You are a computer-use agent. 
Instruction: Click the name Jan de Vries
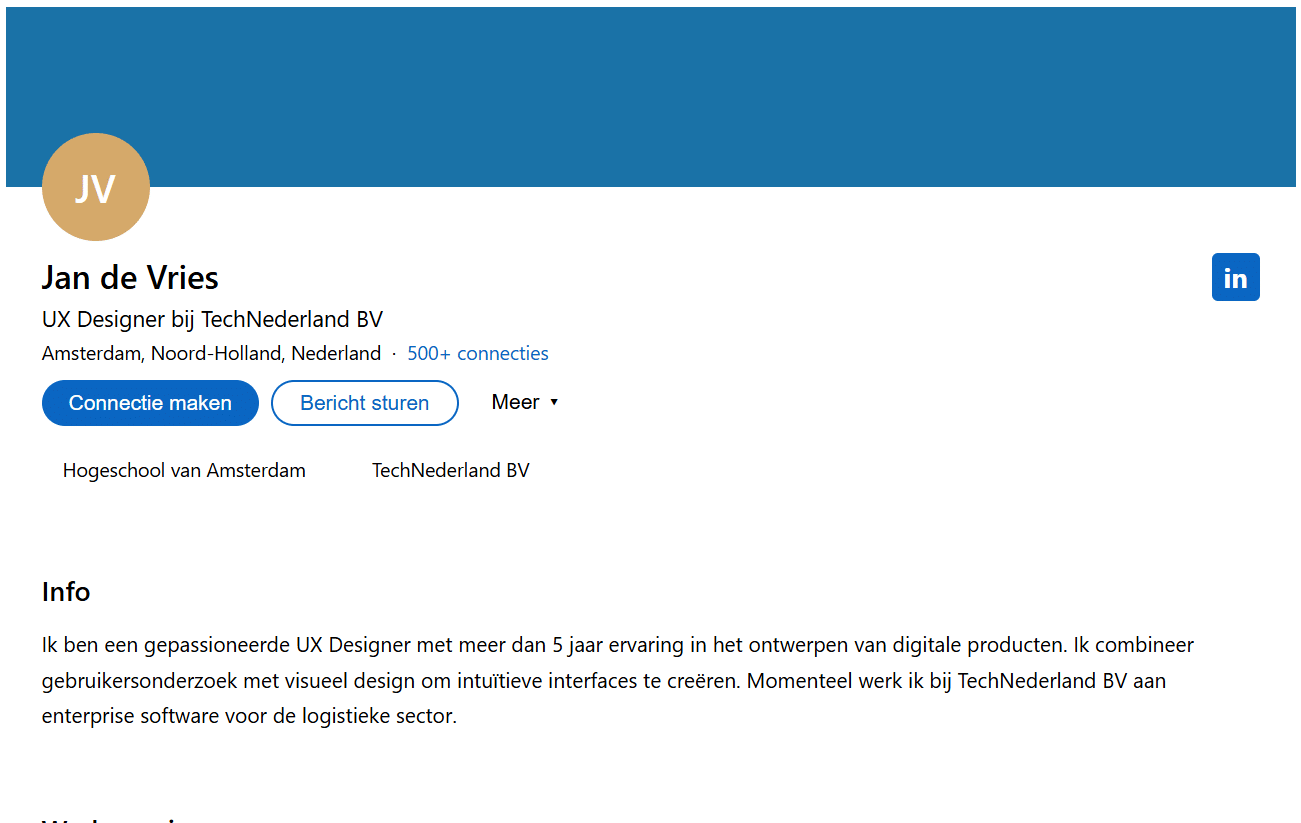(x=130, y=277)
